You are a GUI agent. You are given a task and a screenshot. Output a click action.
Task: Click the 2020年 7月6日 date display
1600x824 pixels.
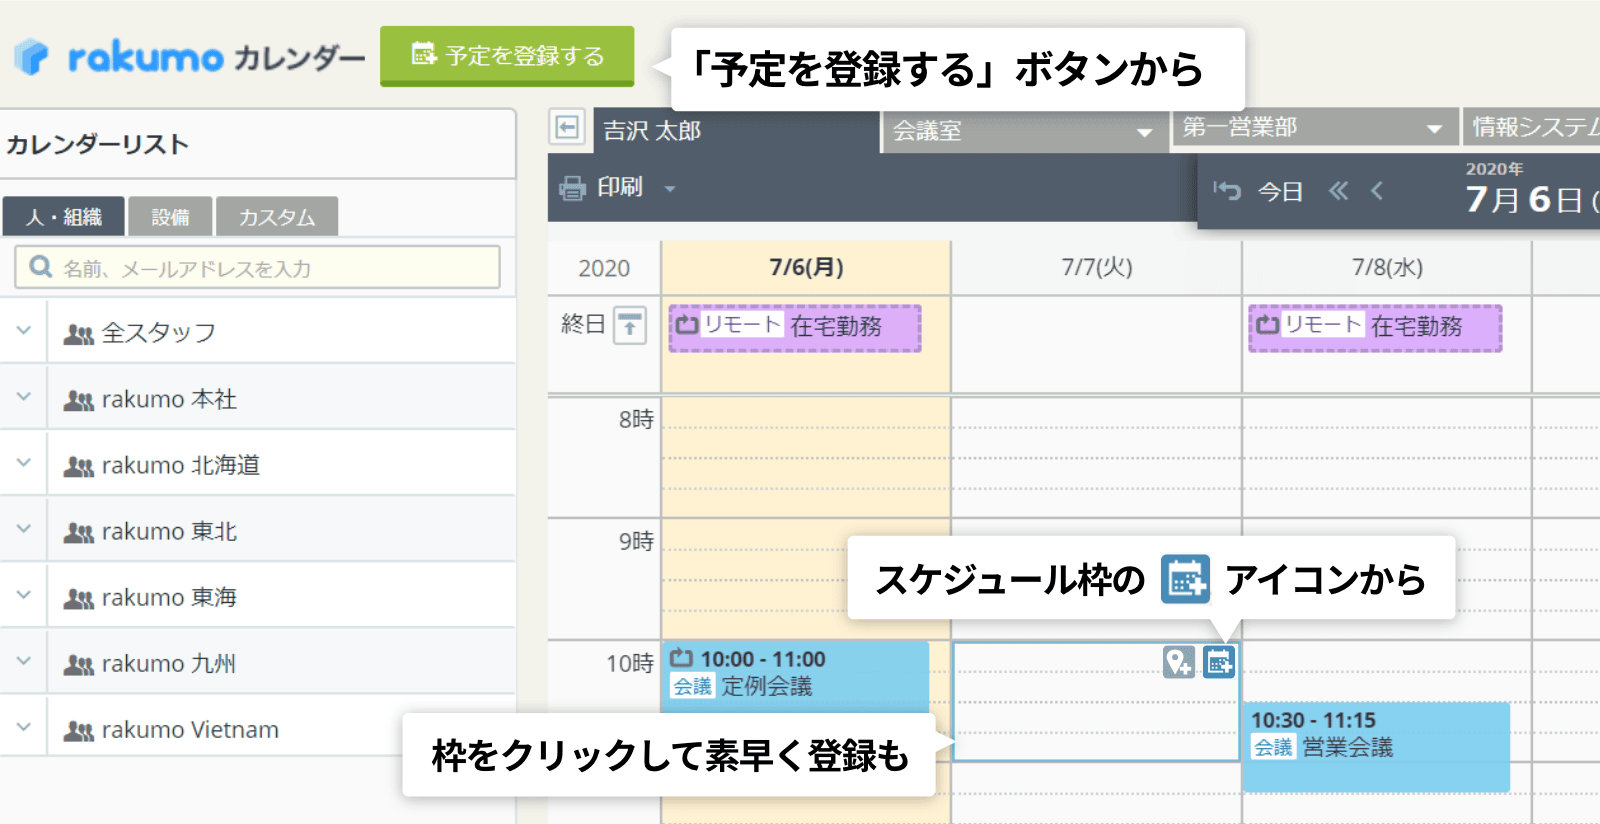click(x=1531, y=188)
